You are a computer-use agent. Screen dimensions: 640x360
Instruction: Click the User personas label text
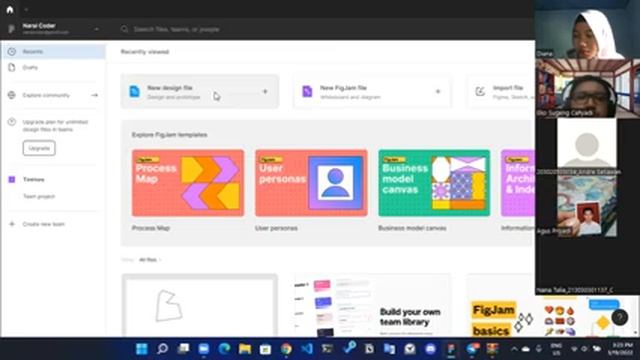(x=276, y=228)
